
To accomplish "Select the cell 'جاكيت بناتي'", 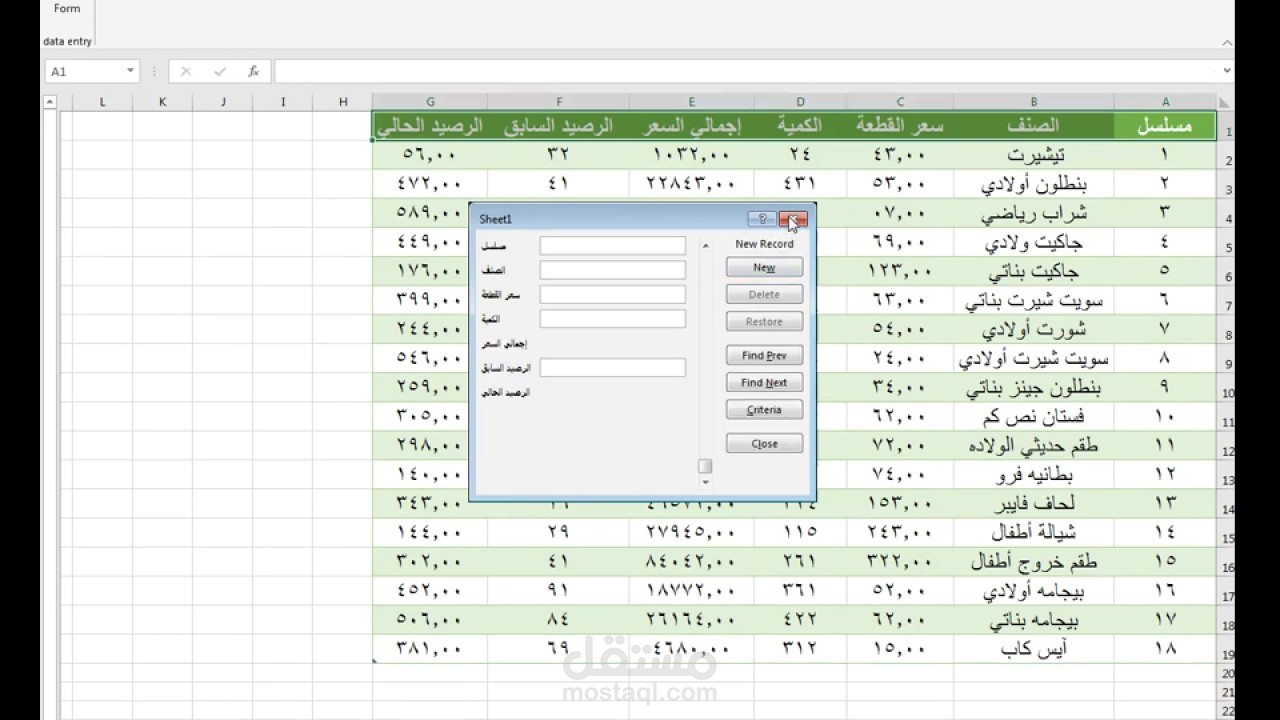I will [x=1034, y=271].
